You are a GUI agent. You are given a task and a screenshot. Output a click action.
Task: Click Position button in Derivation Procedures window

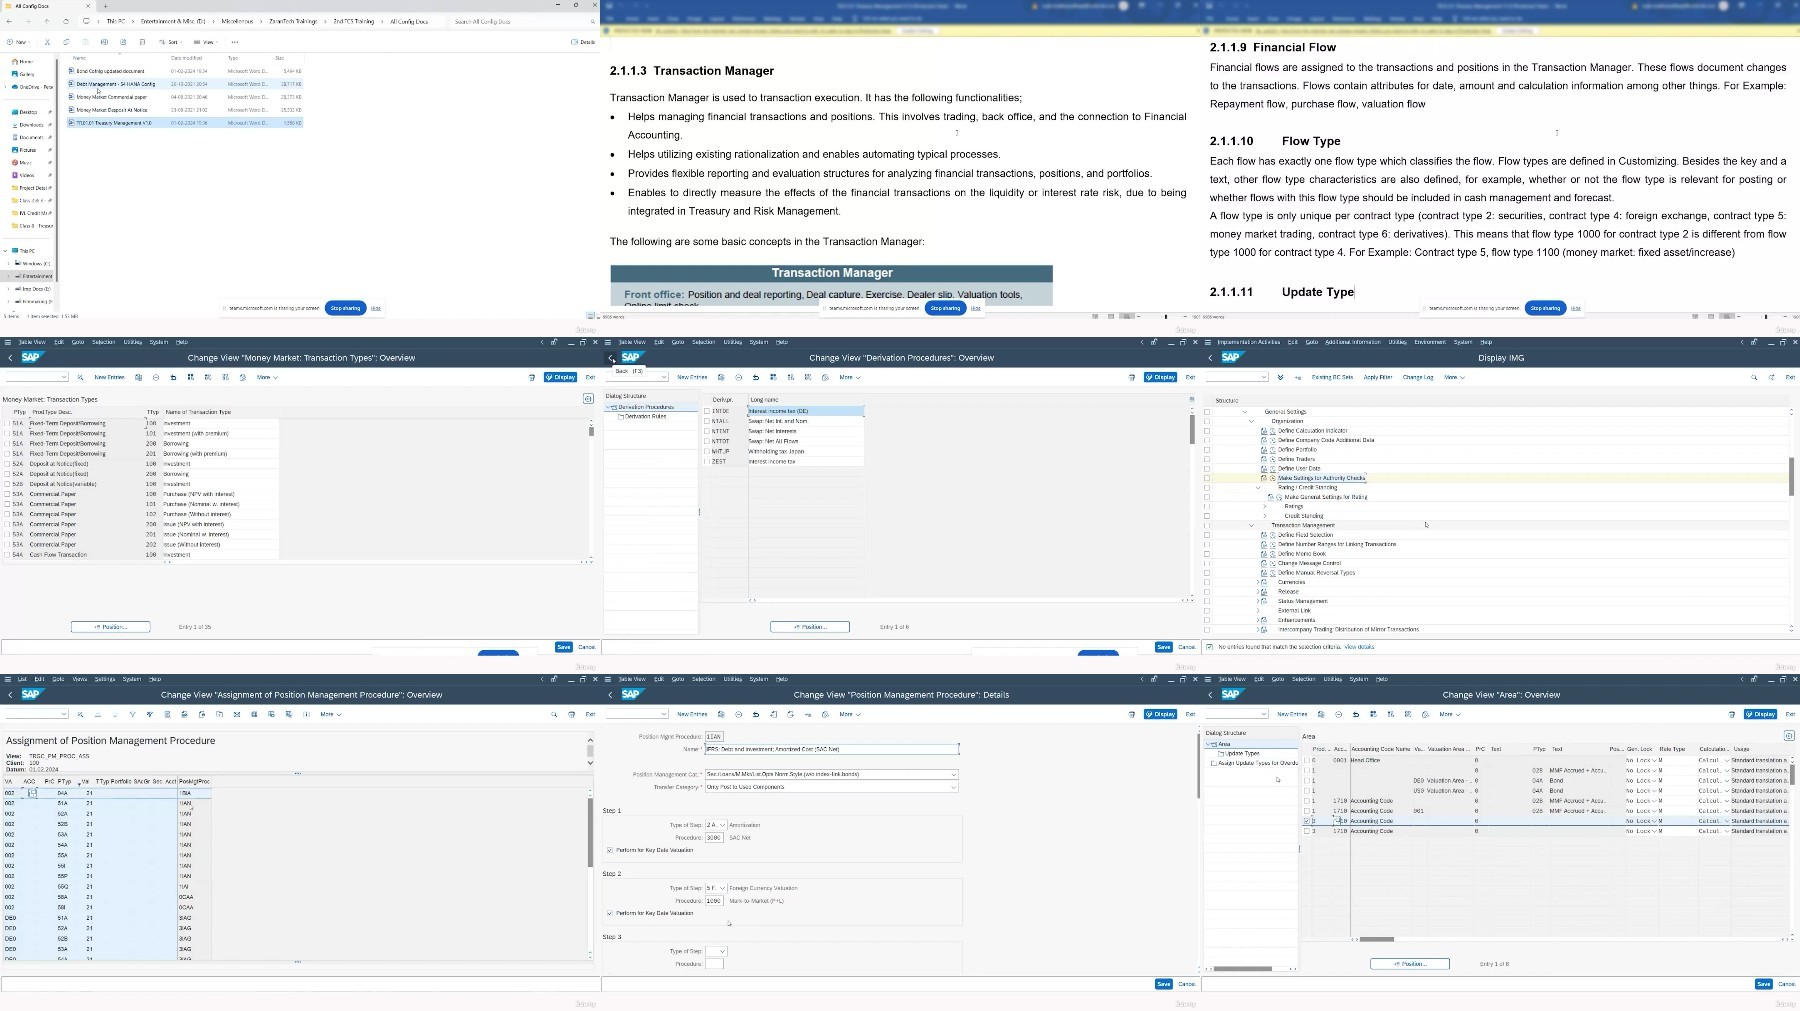click(810, 627)
